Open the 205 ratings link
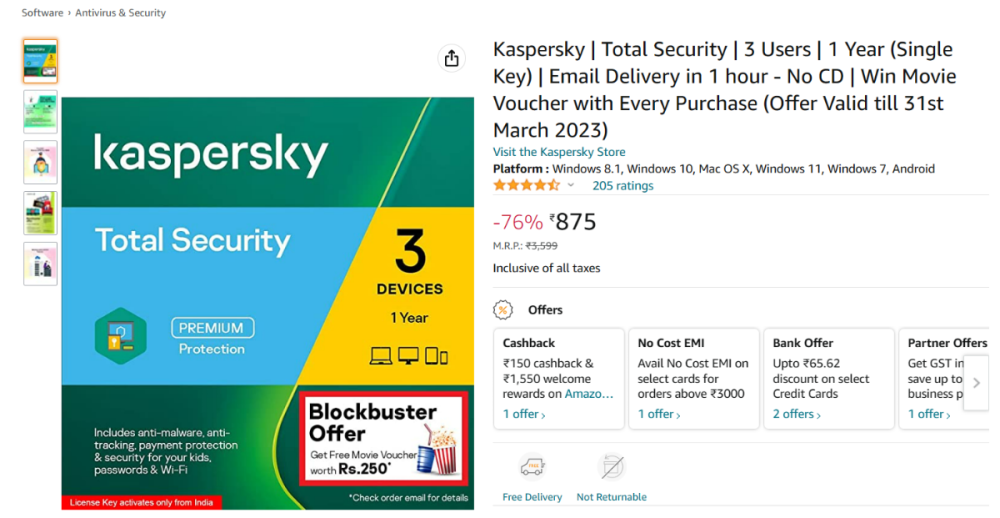This screenshot has width=1000, height=518. (622, 185)
